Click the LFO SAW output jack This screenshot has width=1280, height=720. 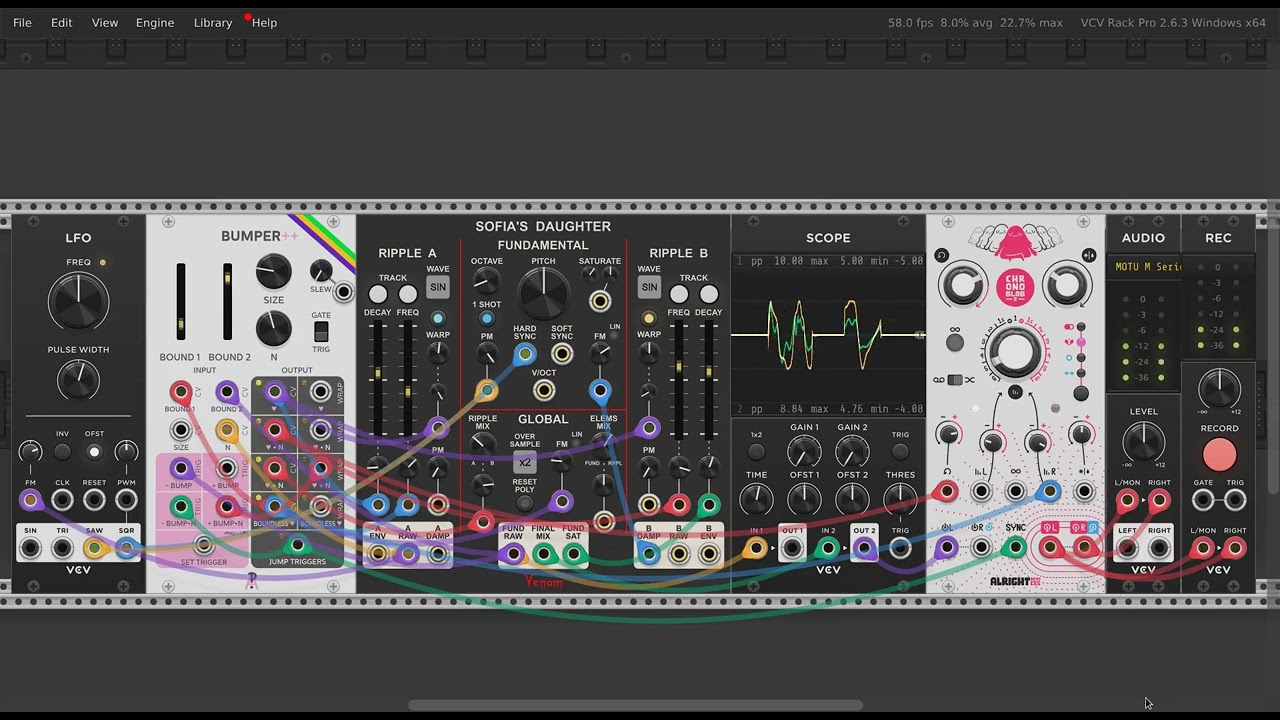94,548
